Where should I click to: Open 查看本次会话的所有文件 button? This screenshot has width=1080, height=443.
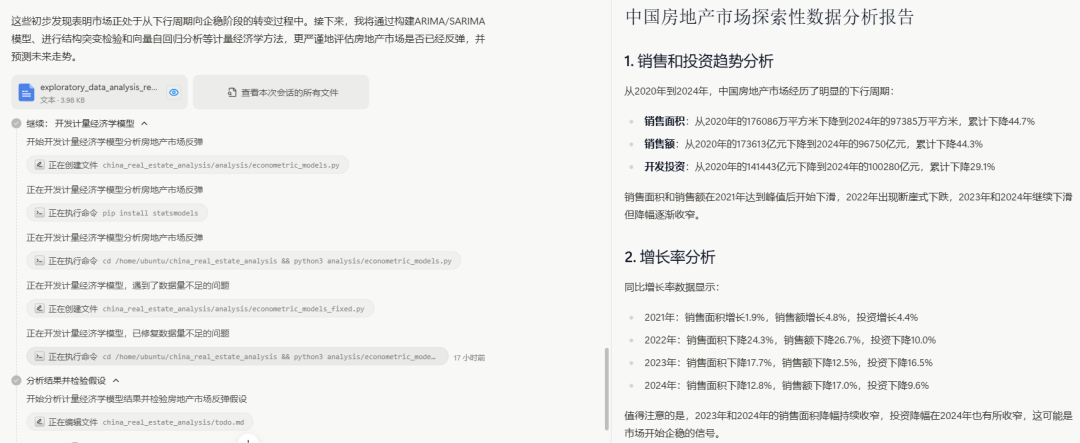281,92
